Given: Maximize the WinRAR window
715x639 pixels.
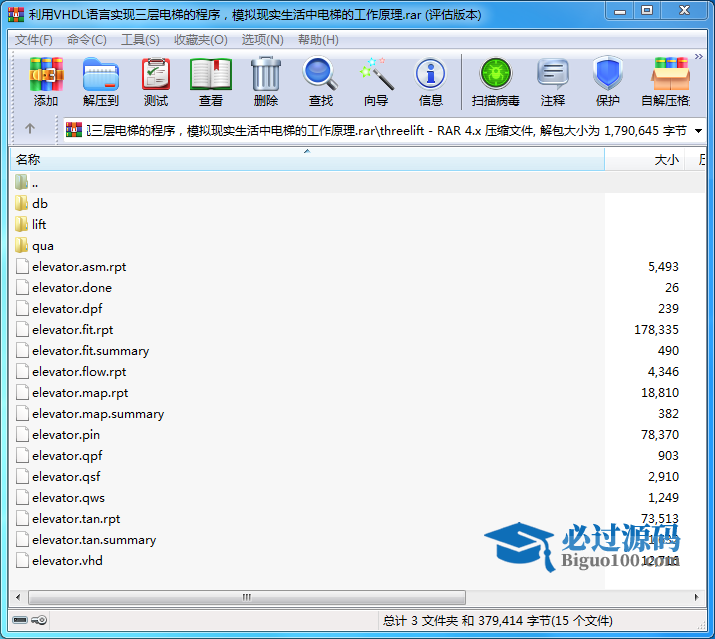Looking at the screenshot, I should click(x=647, y=10).
